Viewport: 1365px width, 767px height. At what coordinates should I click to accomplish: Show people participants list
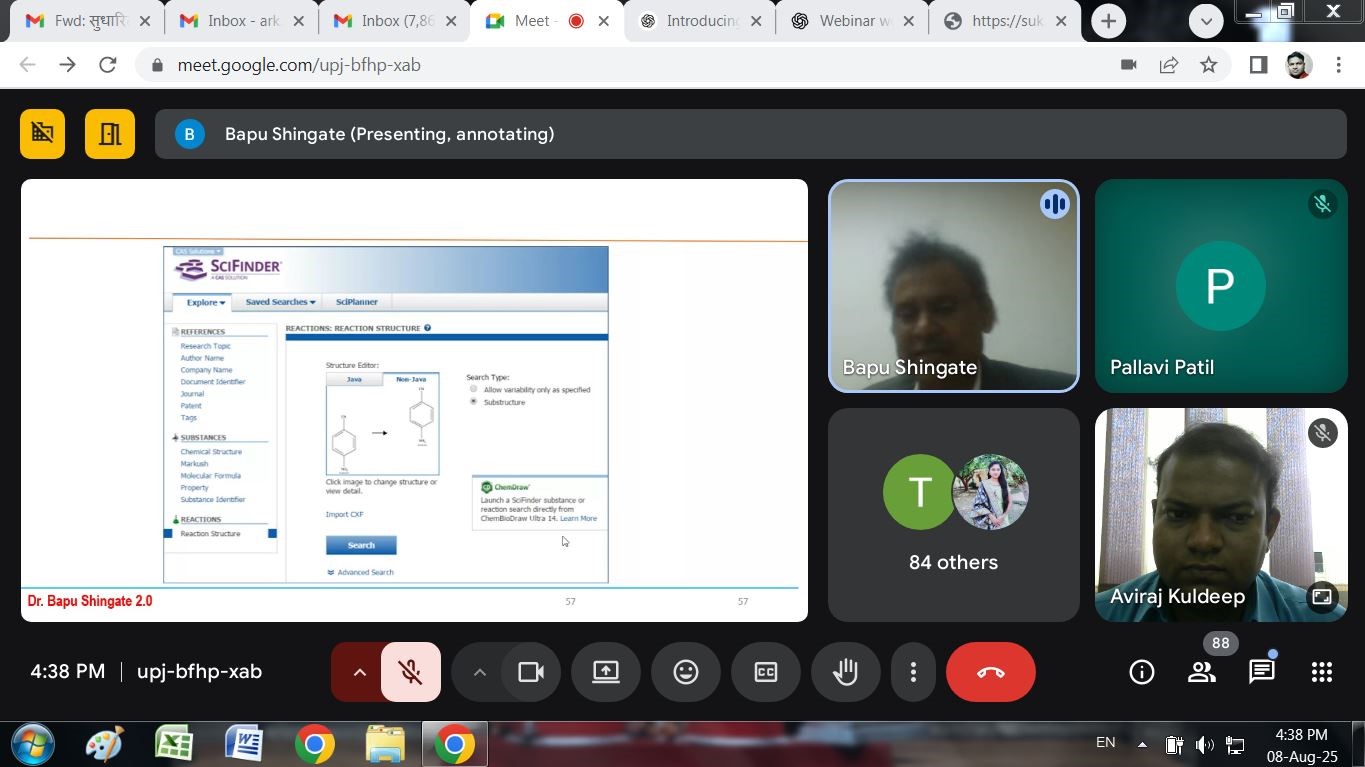click(1201, 672)
